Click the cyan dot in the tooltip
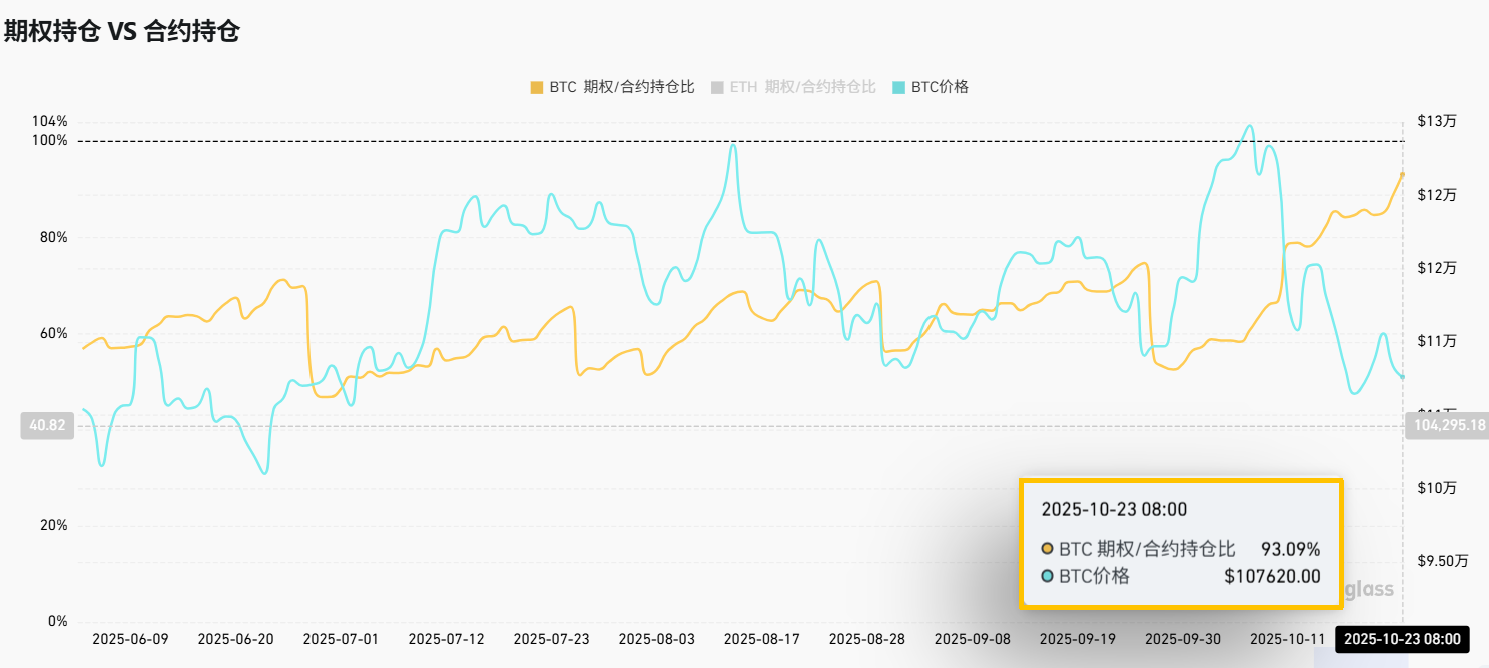 click(1047, 576)
